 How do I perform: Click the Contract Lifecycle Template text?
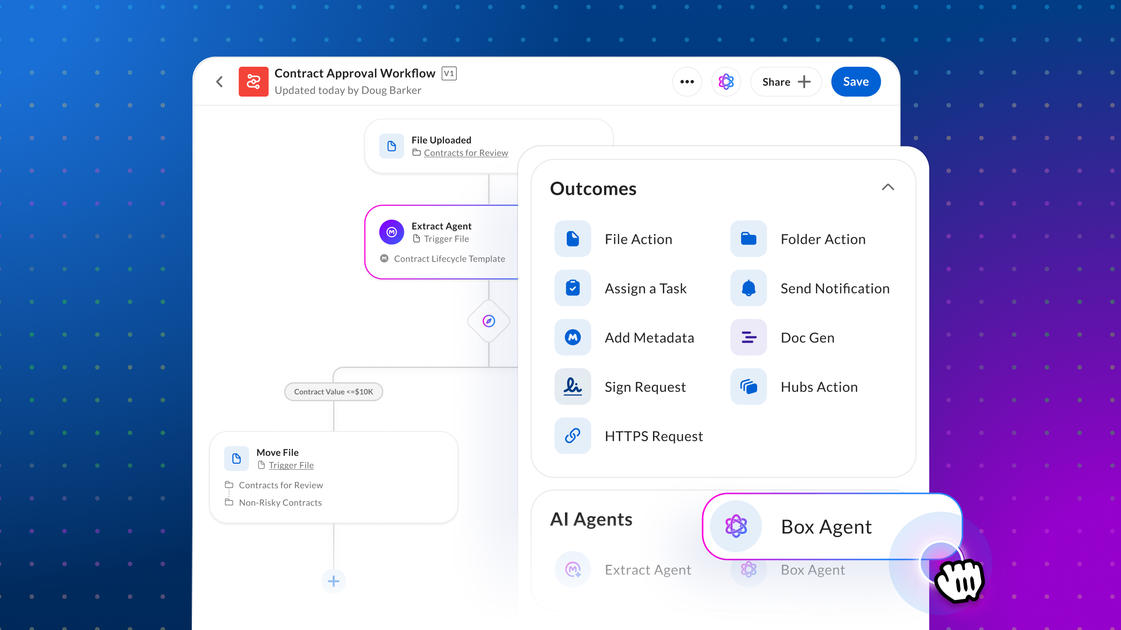coord(449,259)
